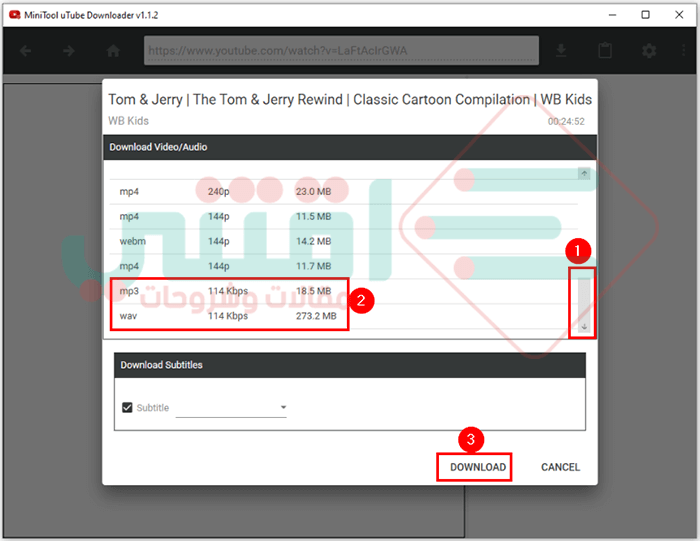
Task: Click the format list scroll-up arrow
Action: [584, 173]
